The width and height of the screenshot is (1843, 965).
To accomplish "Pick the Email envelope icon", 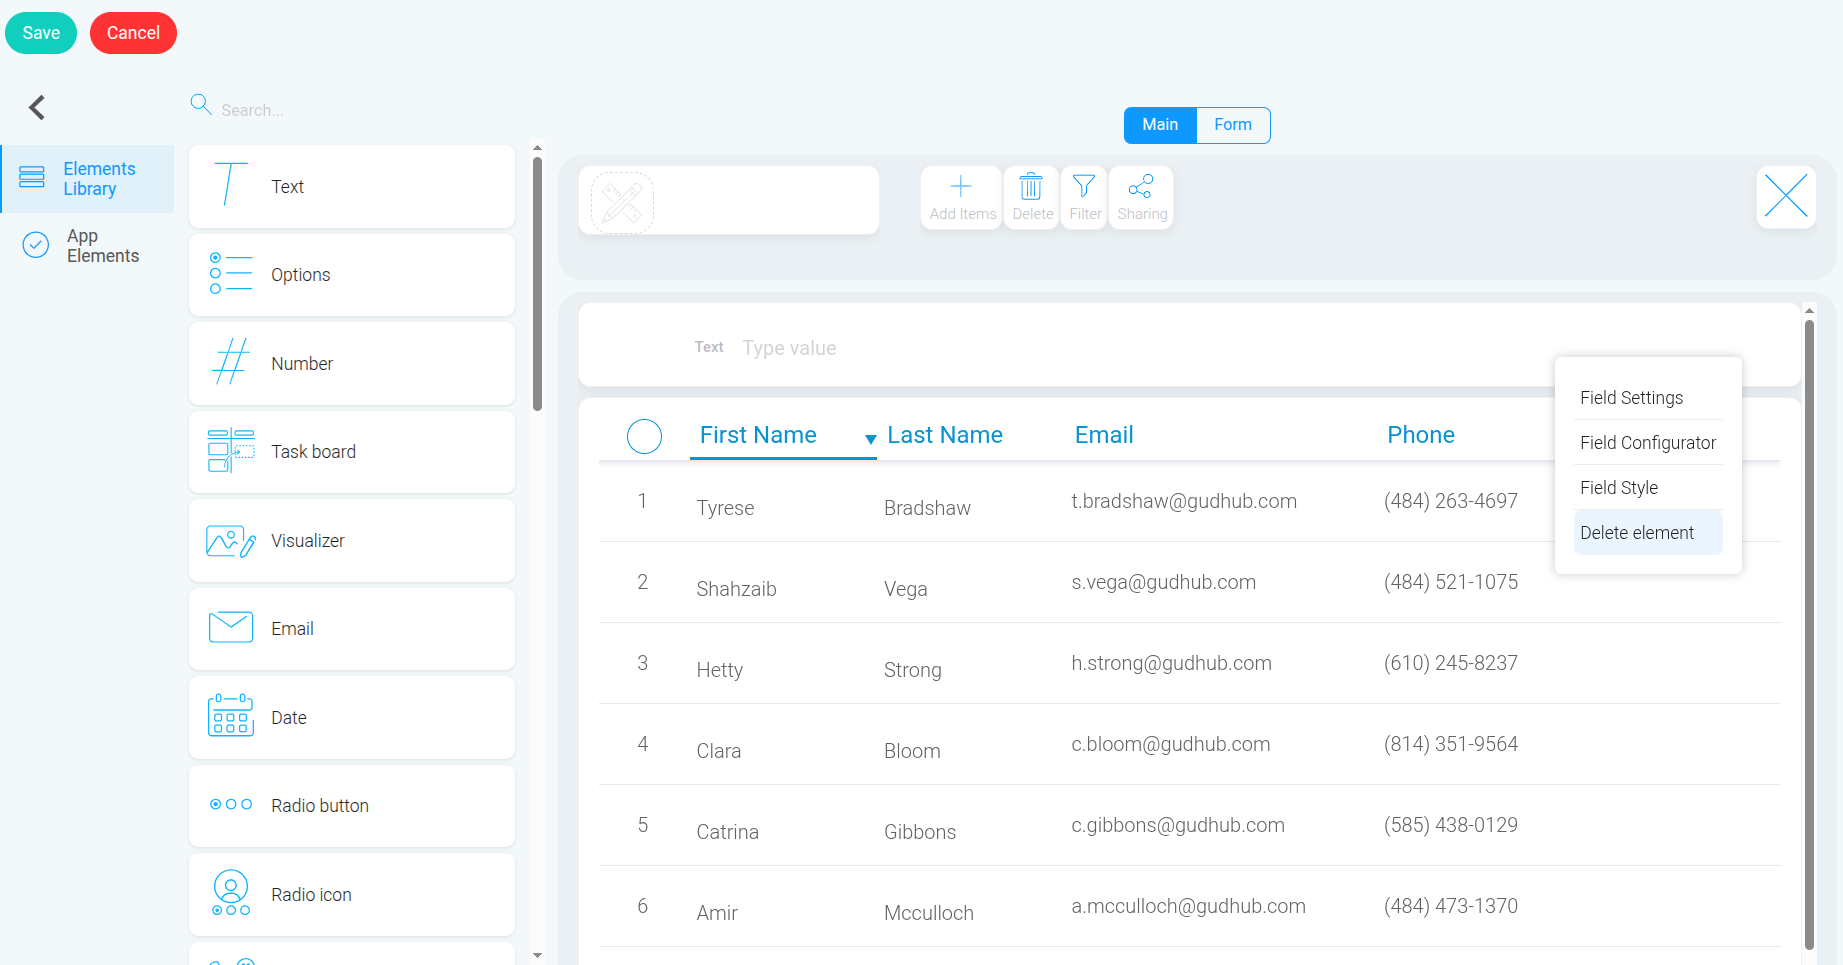I will (231, 627).
